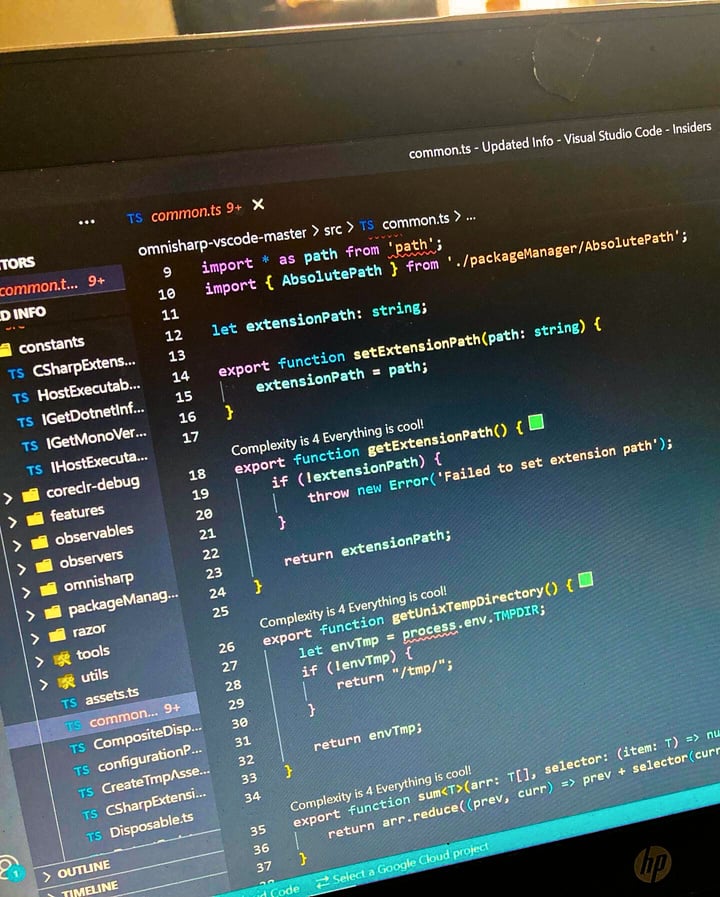Image resolution: width=720 pixels, height=897 pixels.
Task: Switch to the common.ts editor tab
Action: point(186,213)
